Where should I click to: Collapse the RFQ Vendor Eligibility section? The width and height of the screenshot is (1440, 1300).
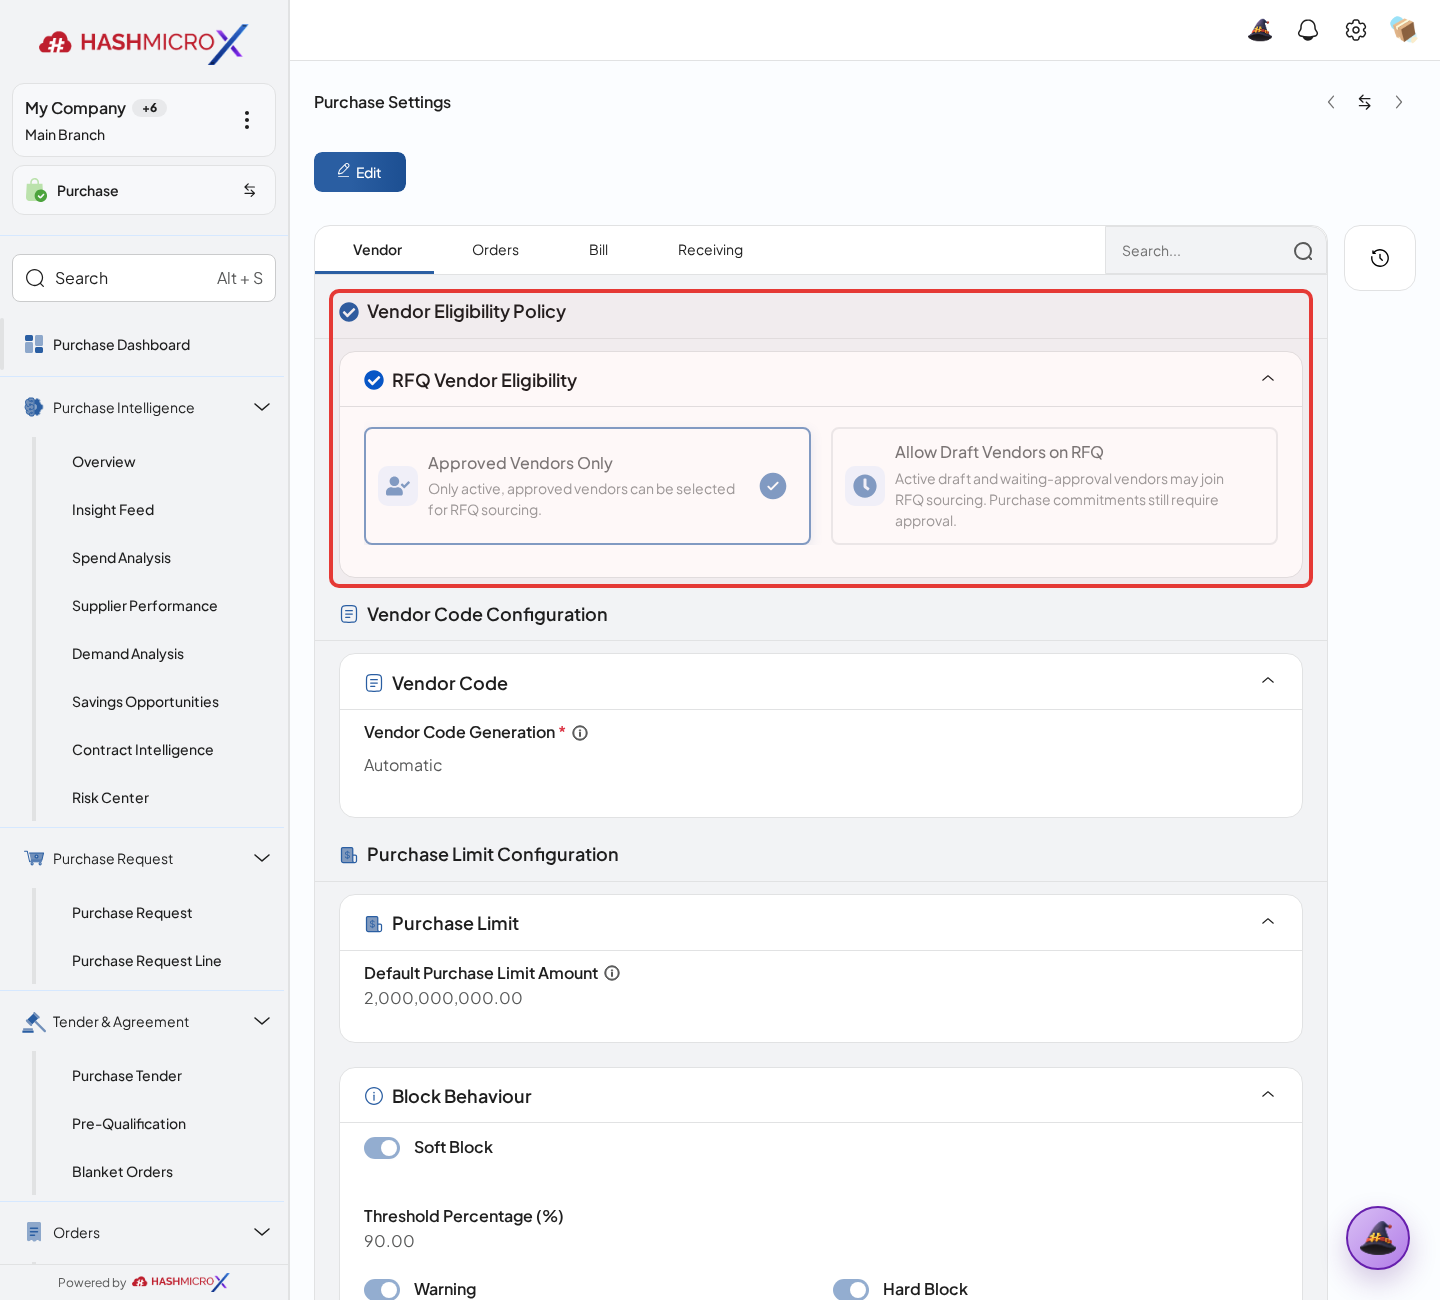click(x=1268, y=379)
